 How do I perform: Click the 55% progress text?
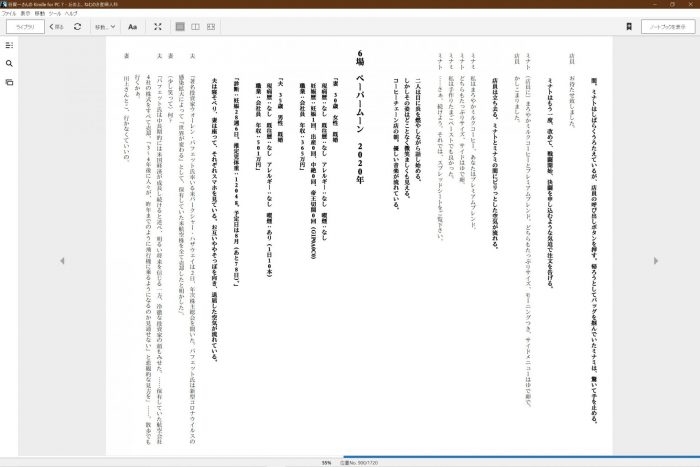coord(326,463)
